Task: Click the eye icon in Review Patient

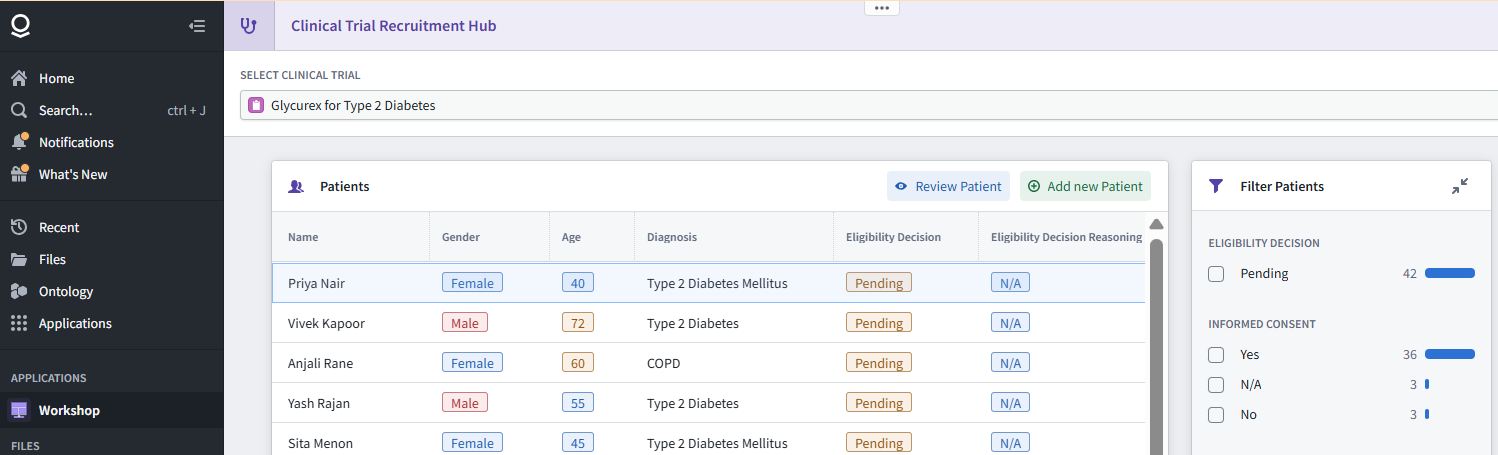Action: 901,186
